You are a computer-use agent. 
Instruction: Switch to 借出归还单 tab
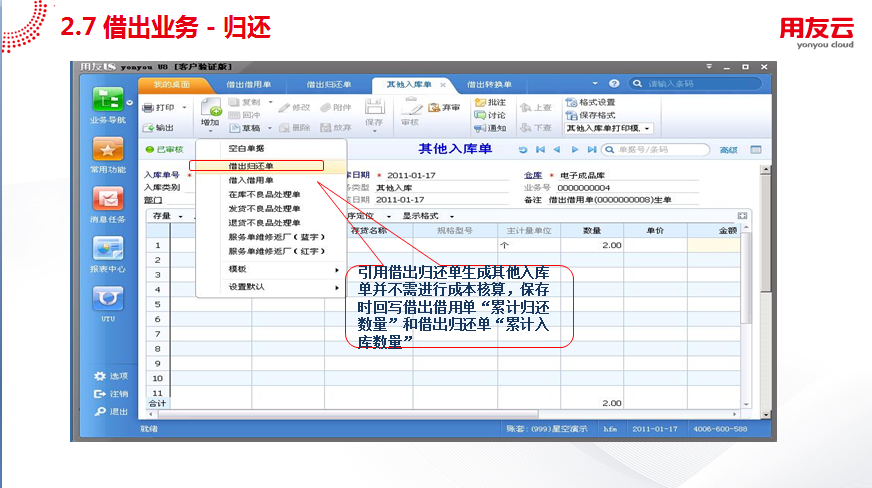[329, 84]
